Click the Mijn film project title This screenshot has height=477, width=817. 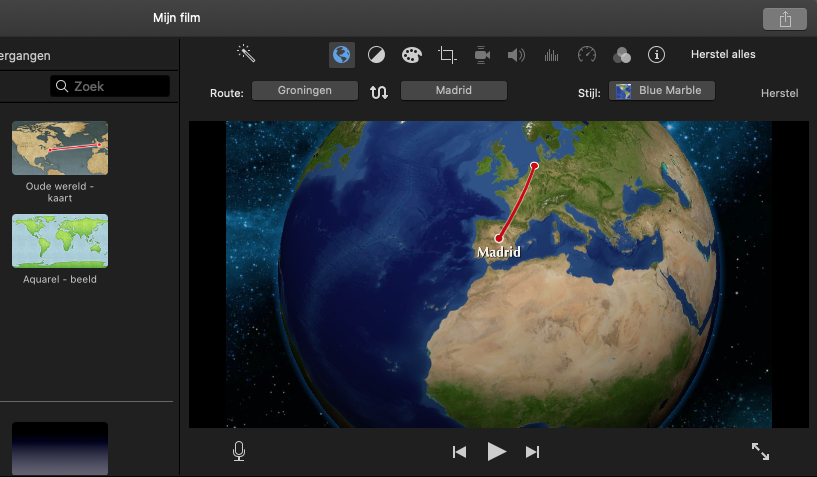[177, 18]
